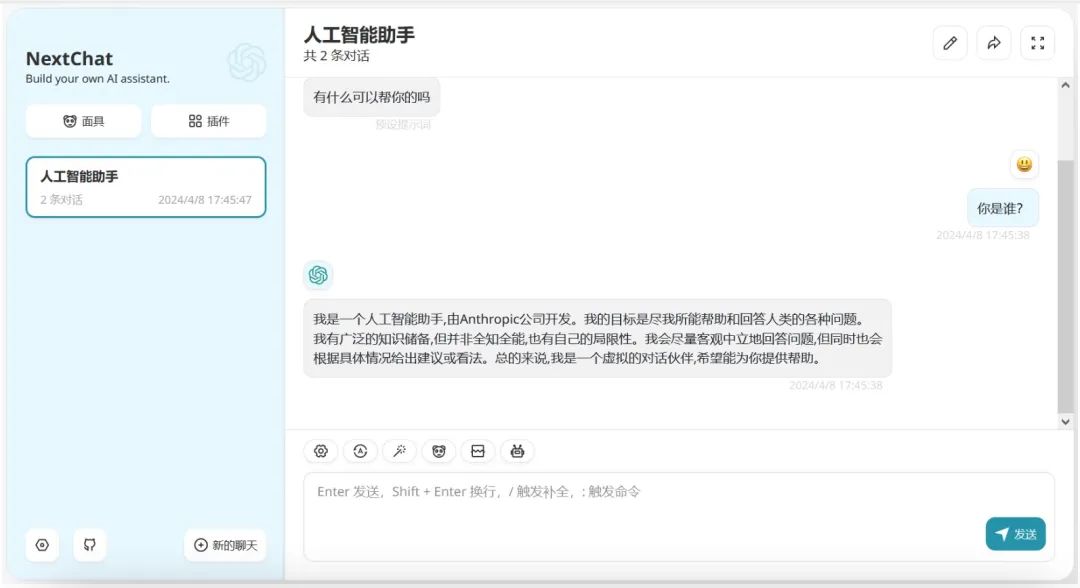Click scrollbar down arrow in chat
1080x588 pixels.
tap(1066, 421)
